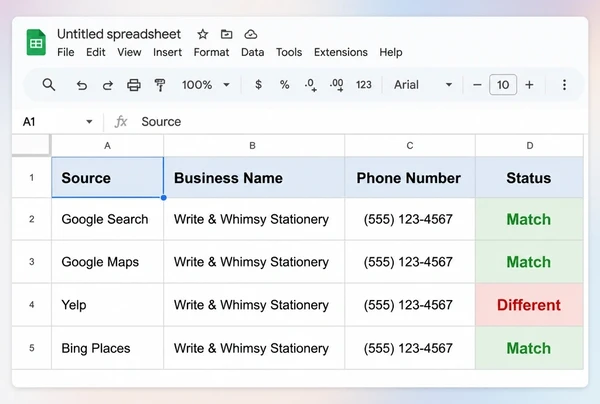Image resolution: width=600 pixels, height=404 pixels.
Task: Select the Source header cell
Action: (108, 178)
